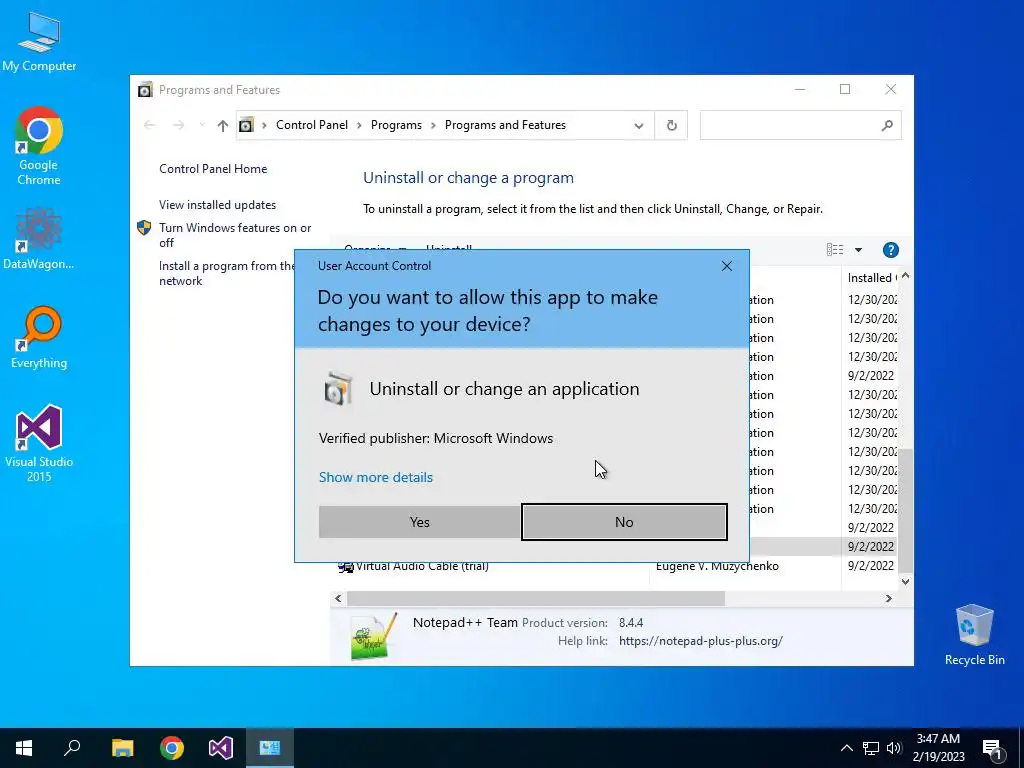The width and height of the screenshot is (1024, 768).
Task: Open taskbar search magnifier
Action: click(x=72, y=748)
